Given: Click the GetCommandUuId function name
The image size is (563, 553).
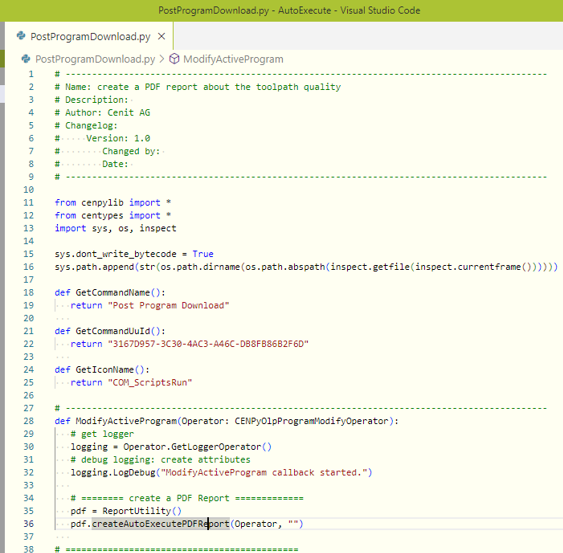Looking at the screenshot, I should pos(113,331).
